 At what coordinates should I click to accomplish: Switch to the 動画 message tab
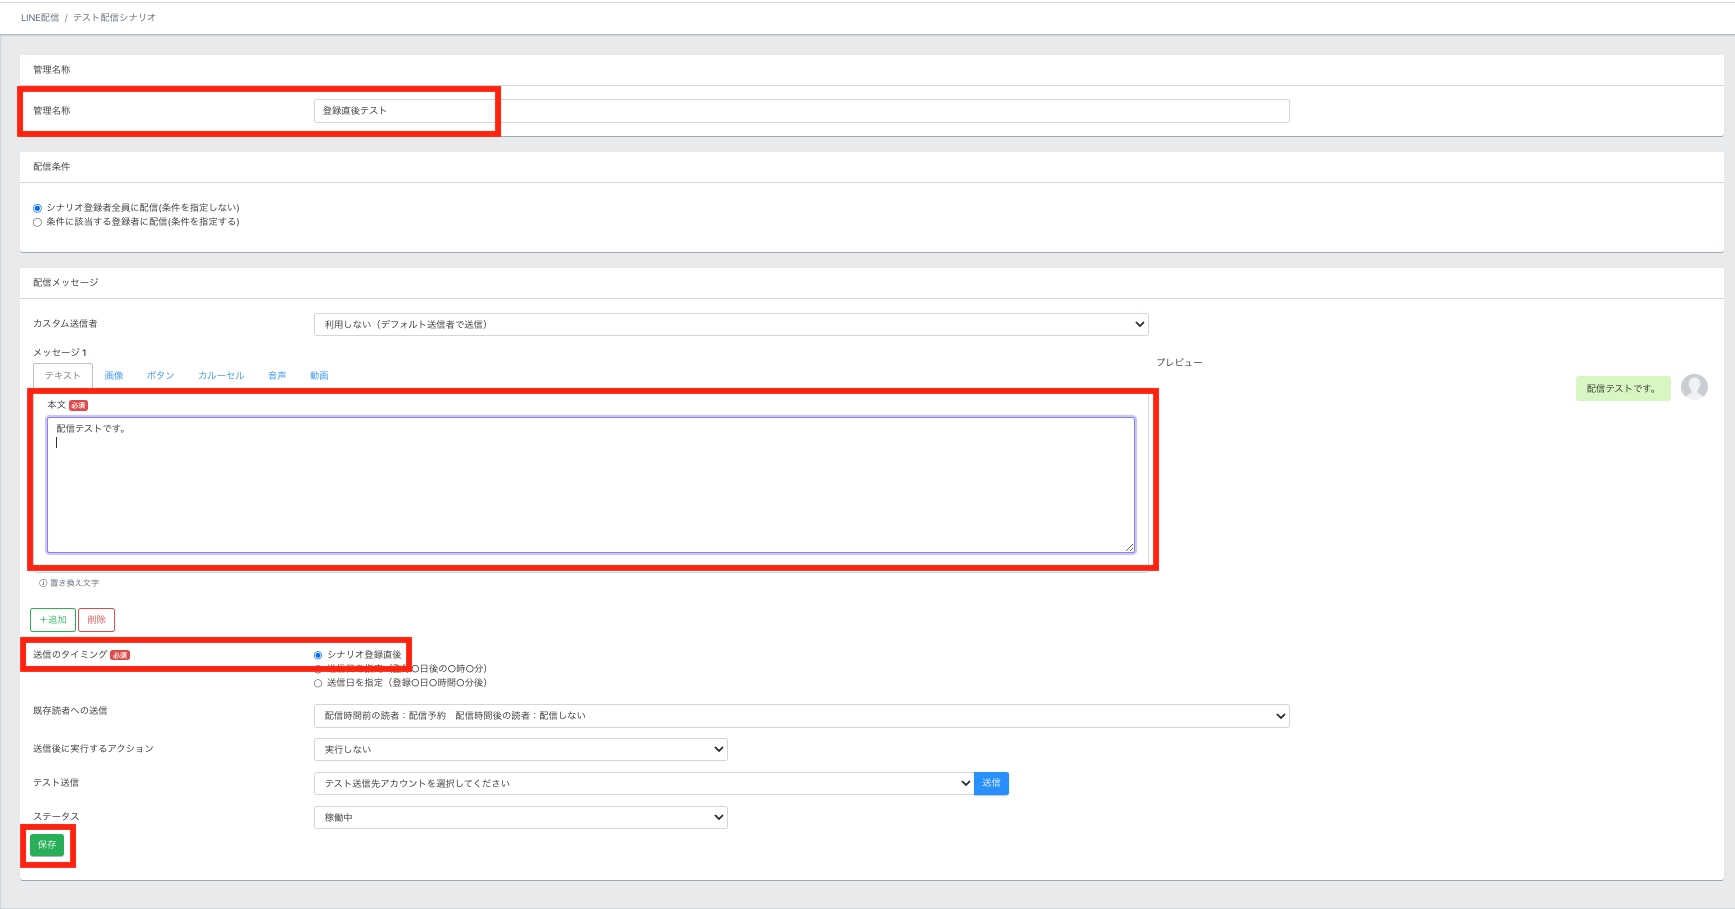click(x=319, y=376)
